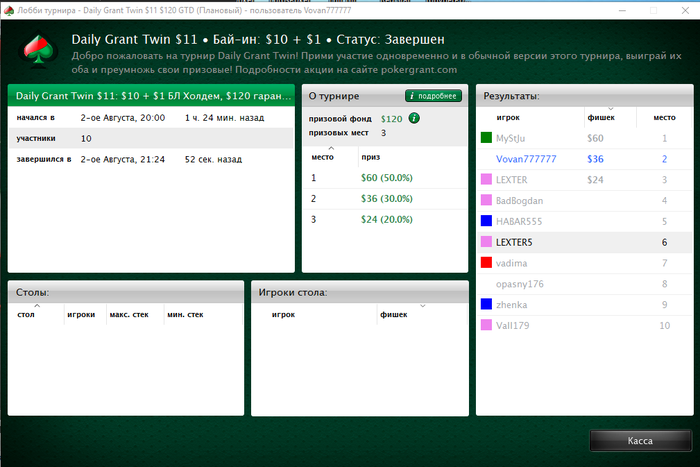Click the $24 (20.0%) third prize row
700x467 pixels.
387,219
